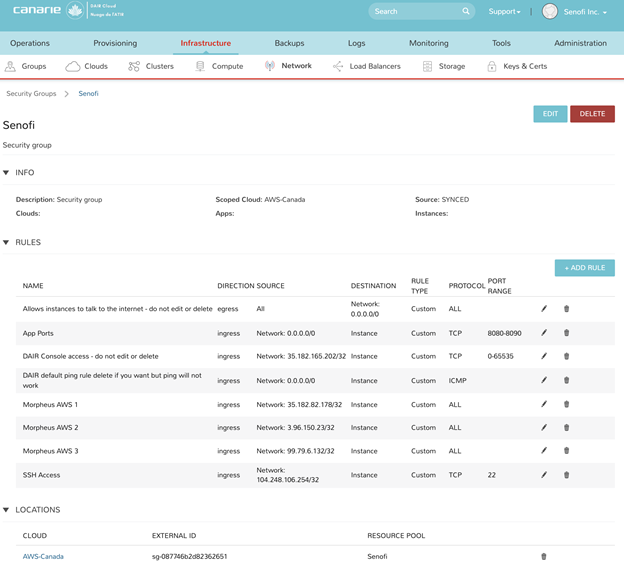Open the Support dropdown menu
The width and height of the screenshot is (624, 586).
point(504,12)
